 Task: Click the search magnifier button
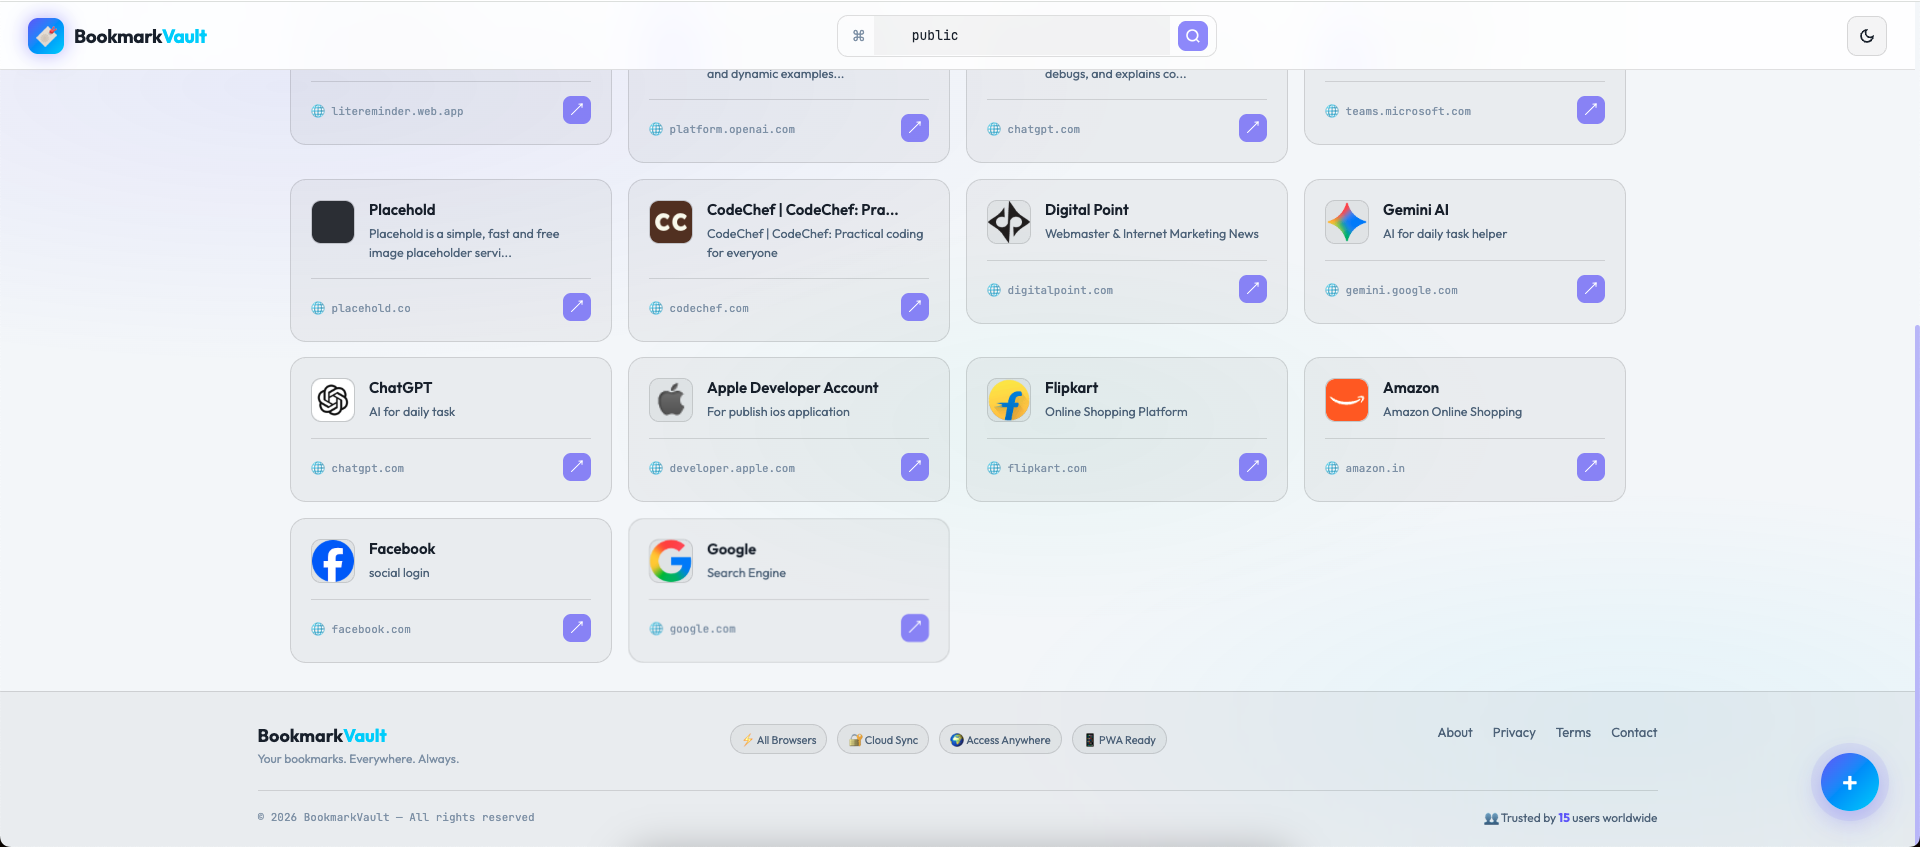[x=1193, y=36]
